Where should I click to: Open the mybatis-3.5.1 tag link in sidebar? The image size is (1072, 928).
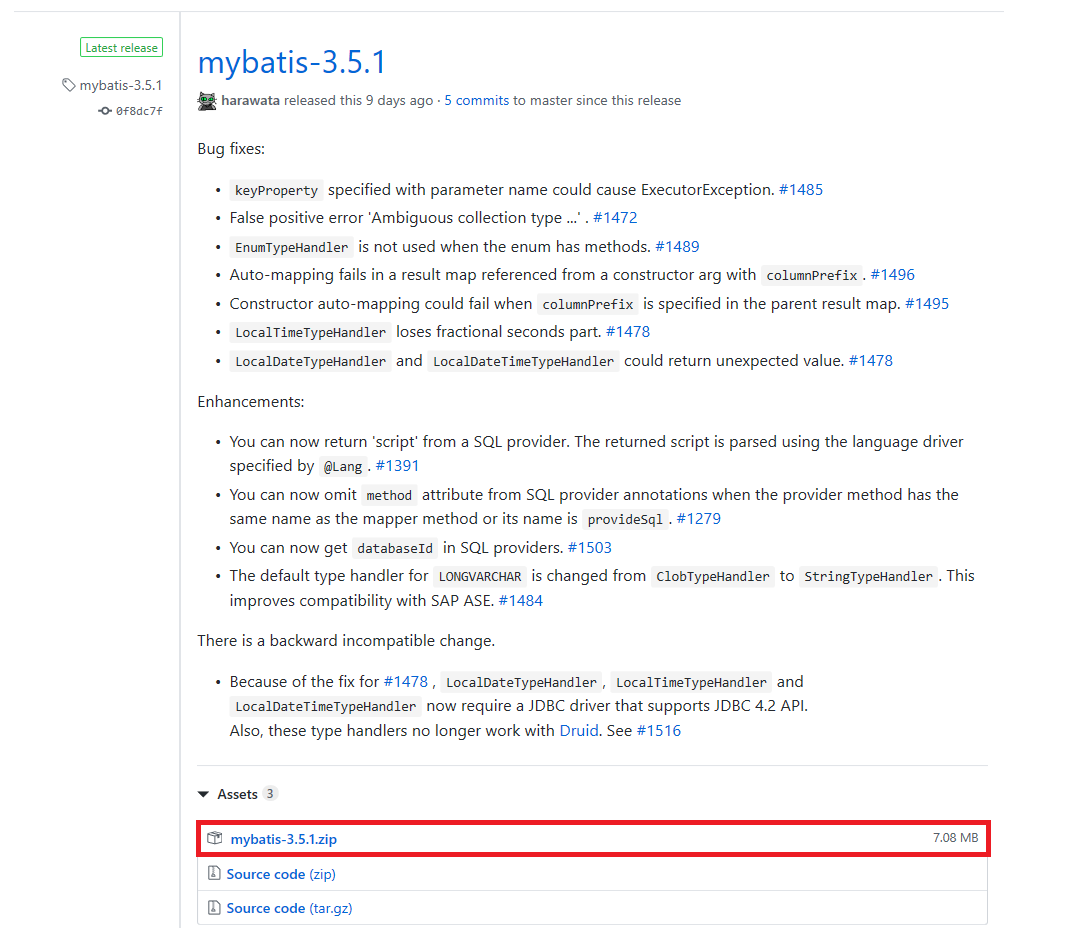click(x=121, y=85)
